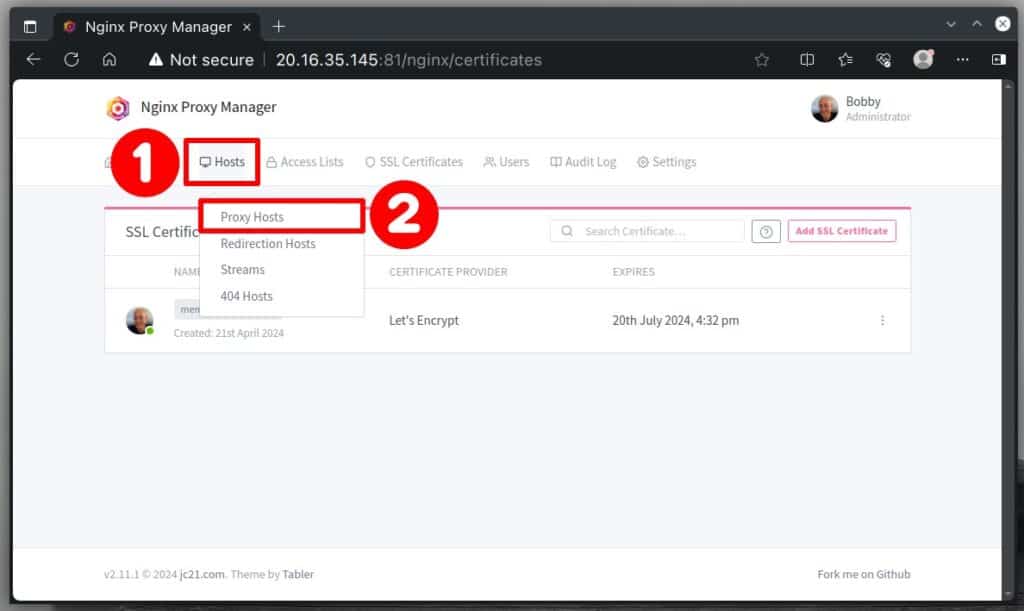Open the Access Lists page
This screenshot has height=611, width=1024.
[x=305, y=162]
